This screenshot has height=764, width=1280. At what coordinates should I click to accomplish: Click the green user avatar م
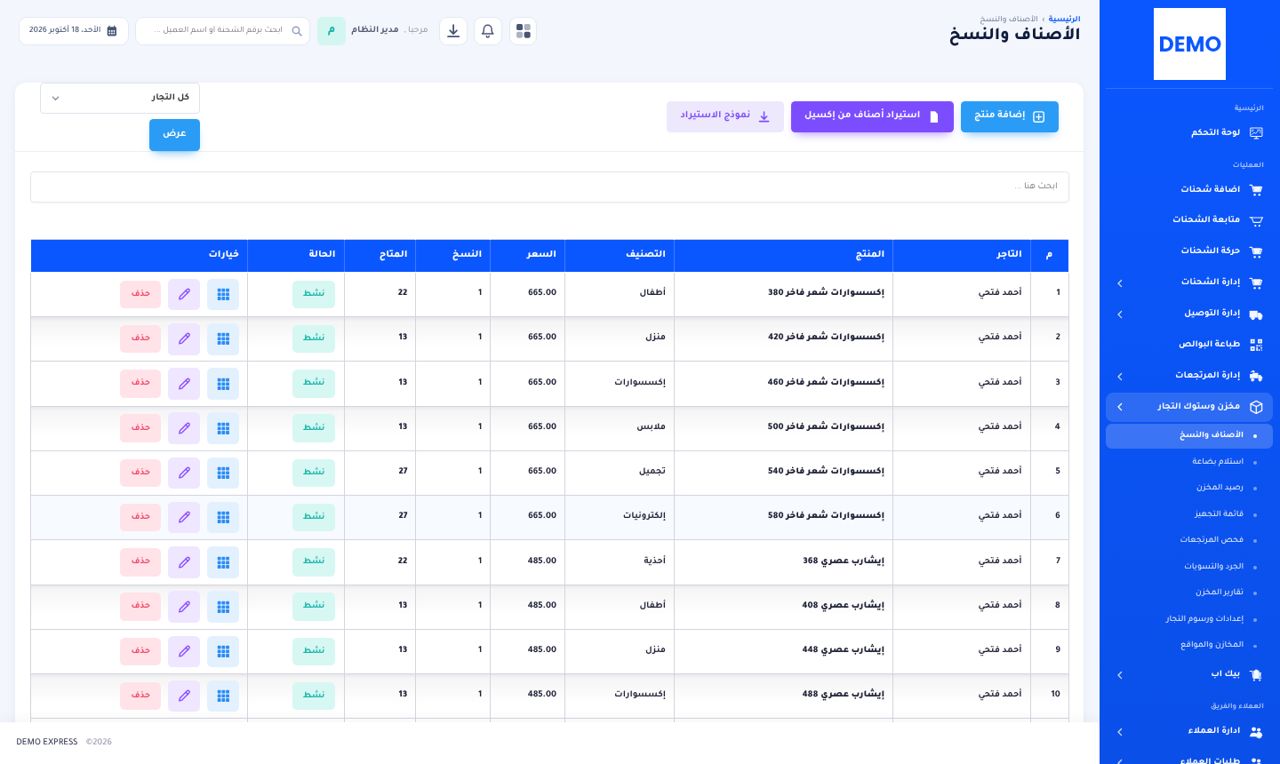331,31
